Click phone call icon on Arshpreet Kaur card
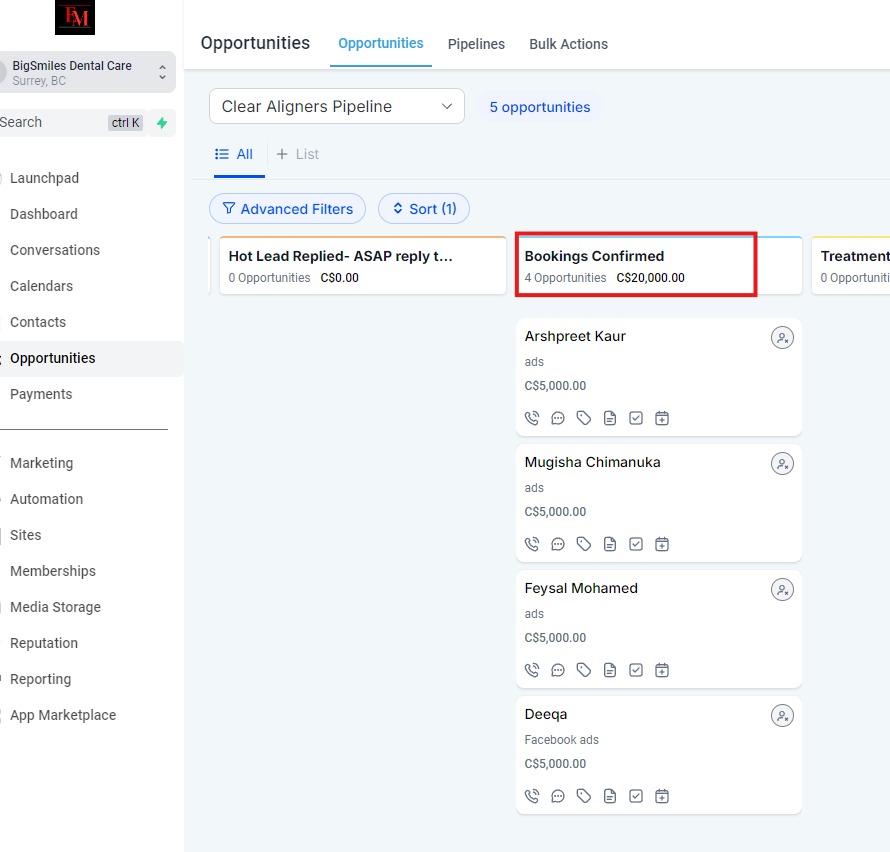 (532, 418)
